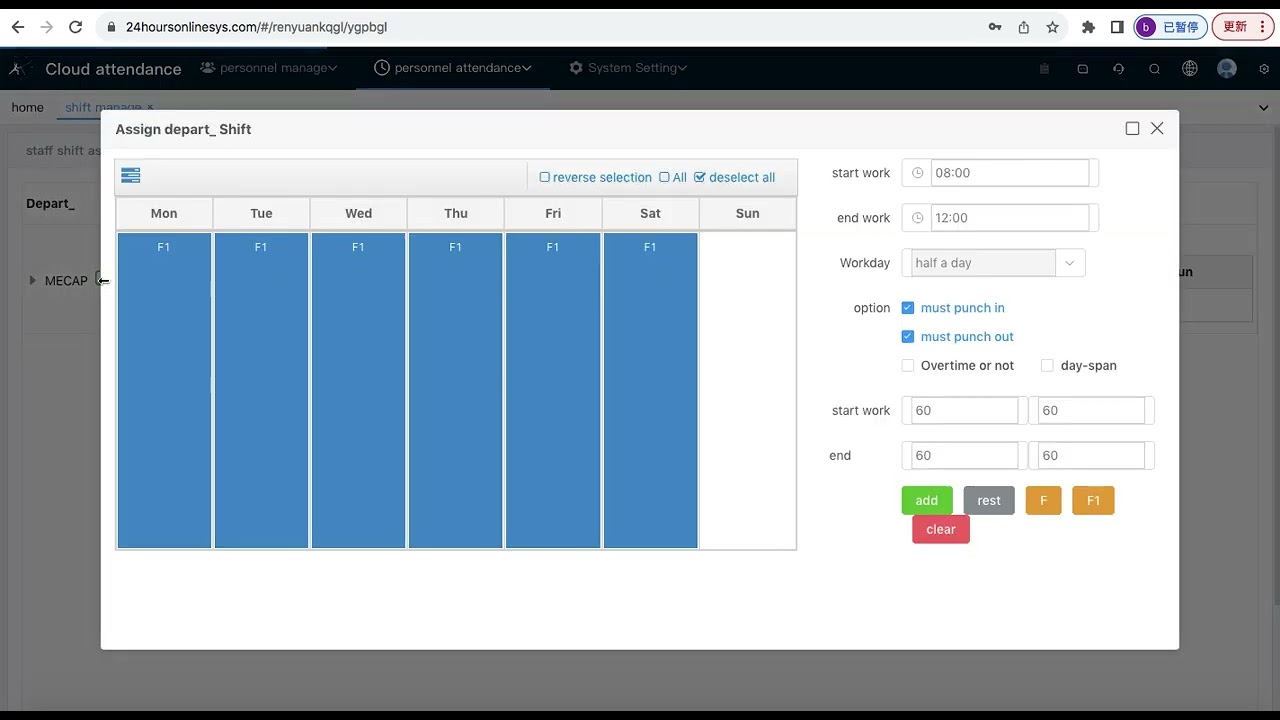Viewport: 1280px width, 720px height.
Task: Click the green add button
Action: (927, 501)
